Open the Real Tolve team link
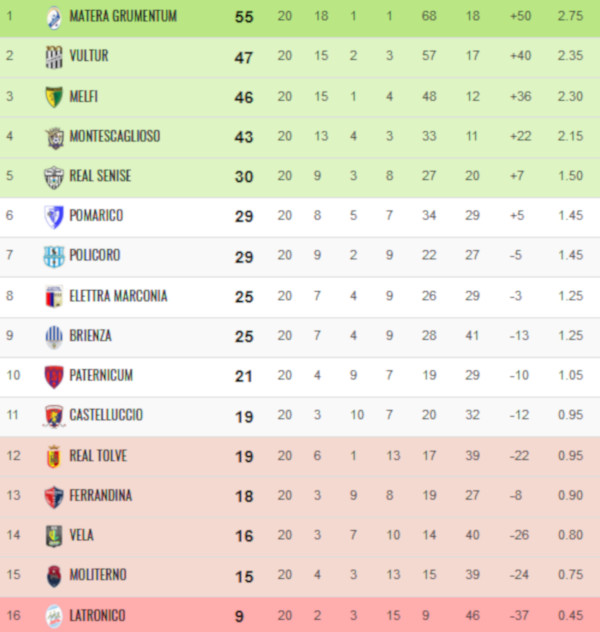The width and height of the screenshot is (600, 632). coord(98,455)
